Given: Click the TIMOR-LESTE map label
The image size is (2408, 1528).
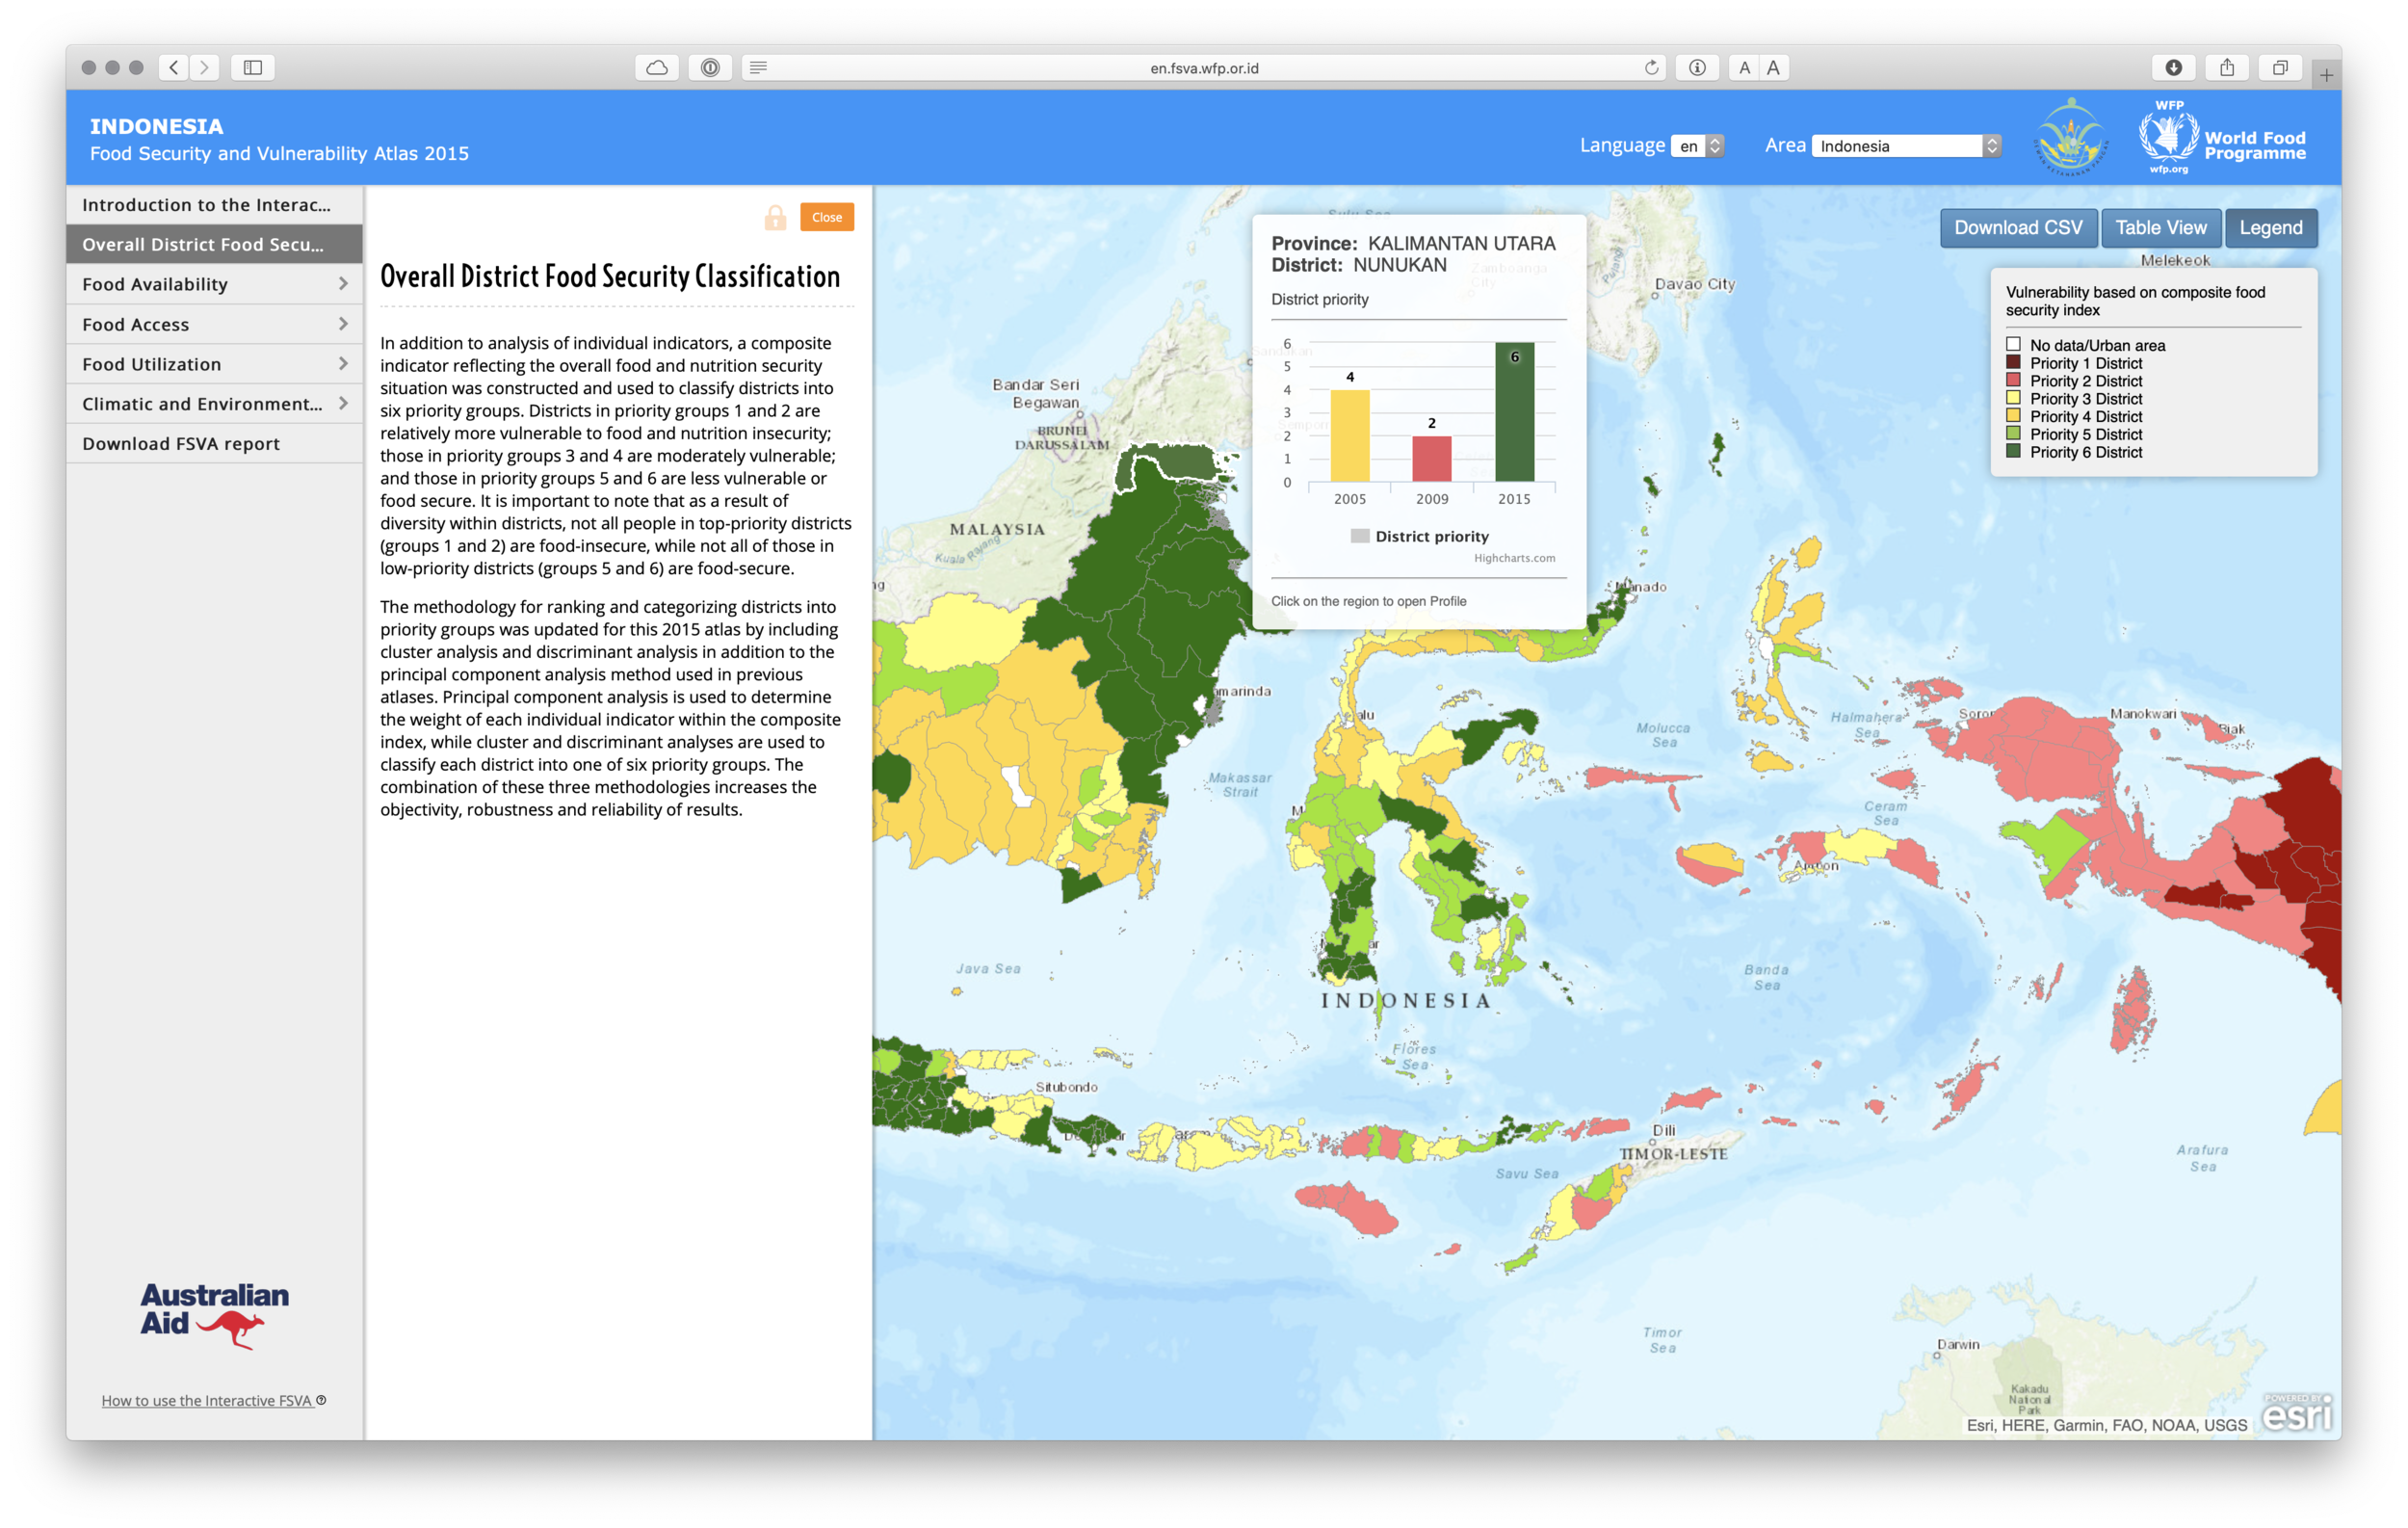Looking at the screenshot, I should 1673,1153.
